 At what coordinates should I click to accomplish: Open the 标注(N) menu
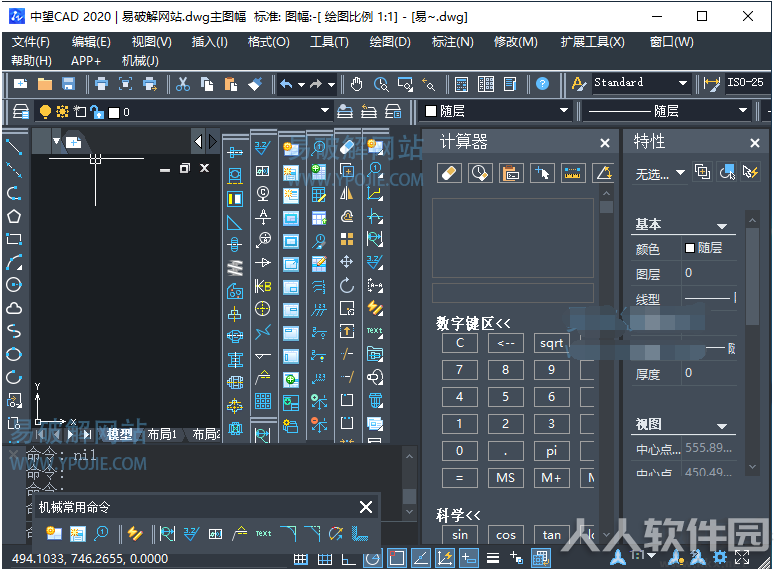click(x=453, y=42)
